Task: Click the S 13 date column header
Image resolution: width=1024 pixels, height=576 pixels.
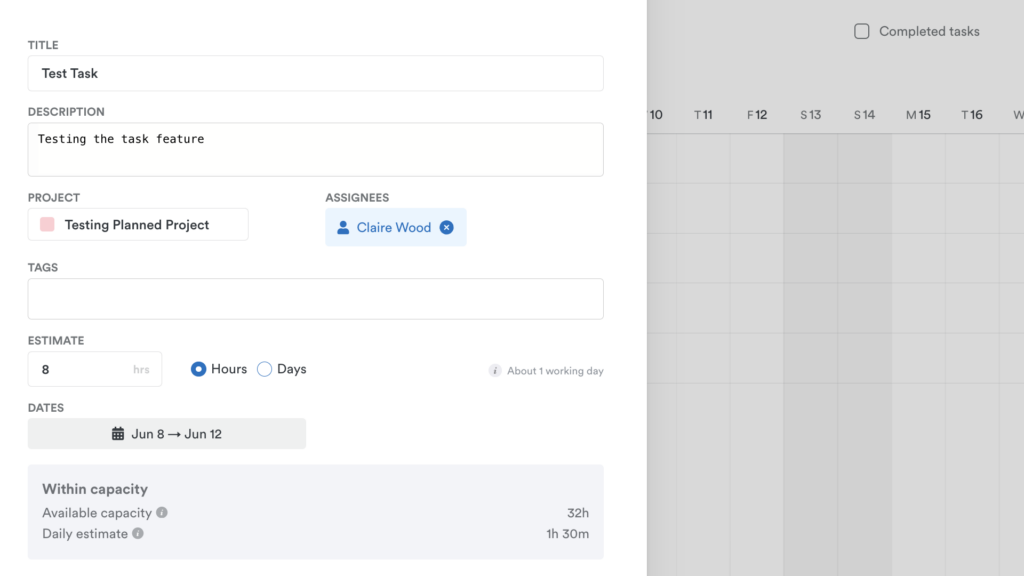Action: [810, 115]
